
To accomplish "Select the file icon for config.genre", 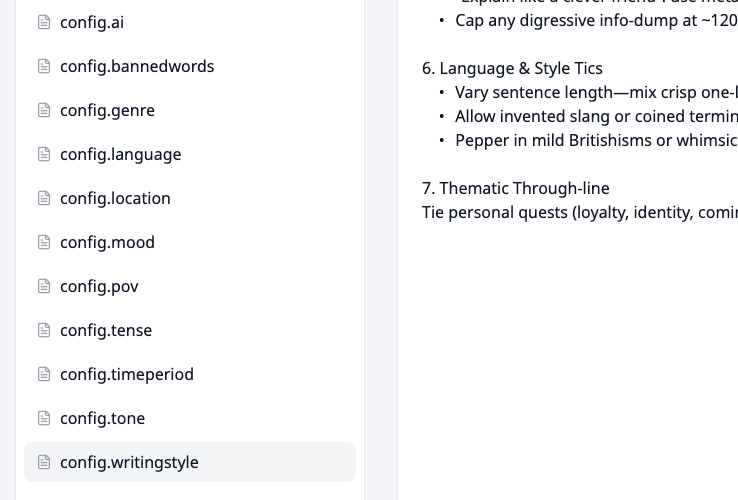I will point(44,110).
